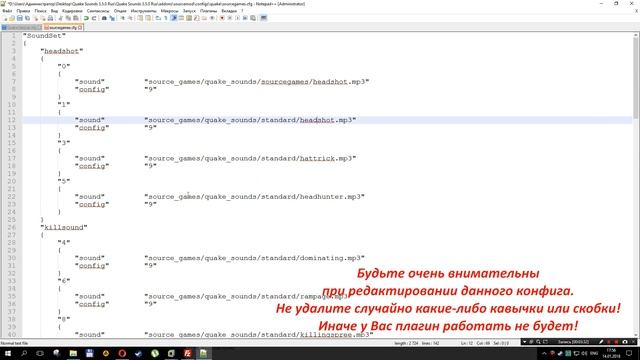Viewport: 640px width, 360px height.
Task: Click the red Record Macro icon
Action: coord(222,18)
